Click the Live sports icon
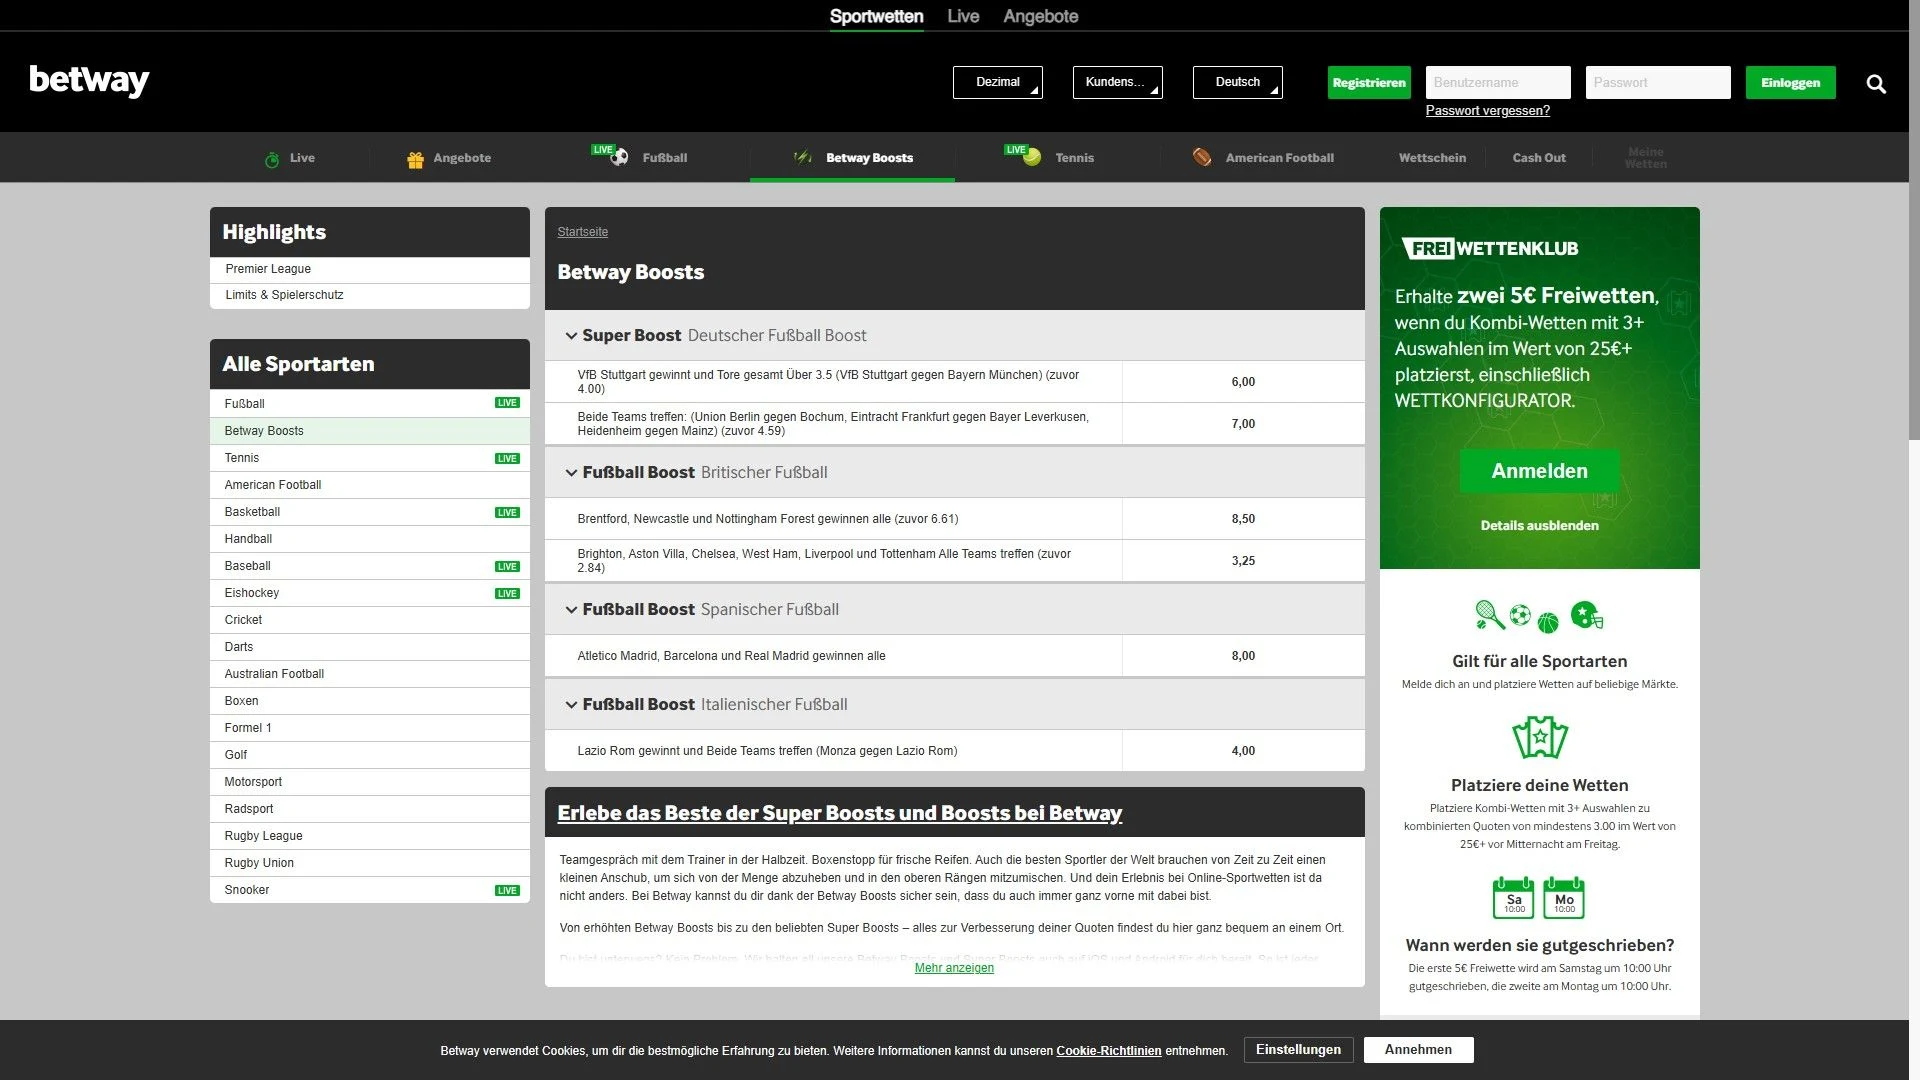1920x1080 pixels. (x=273, y=157)
